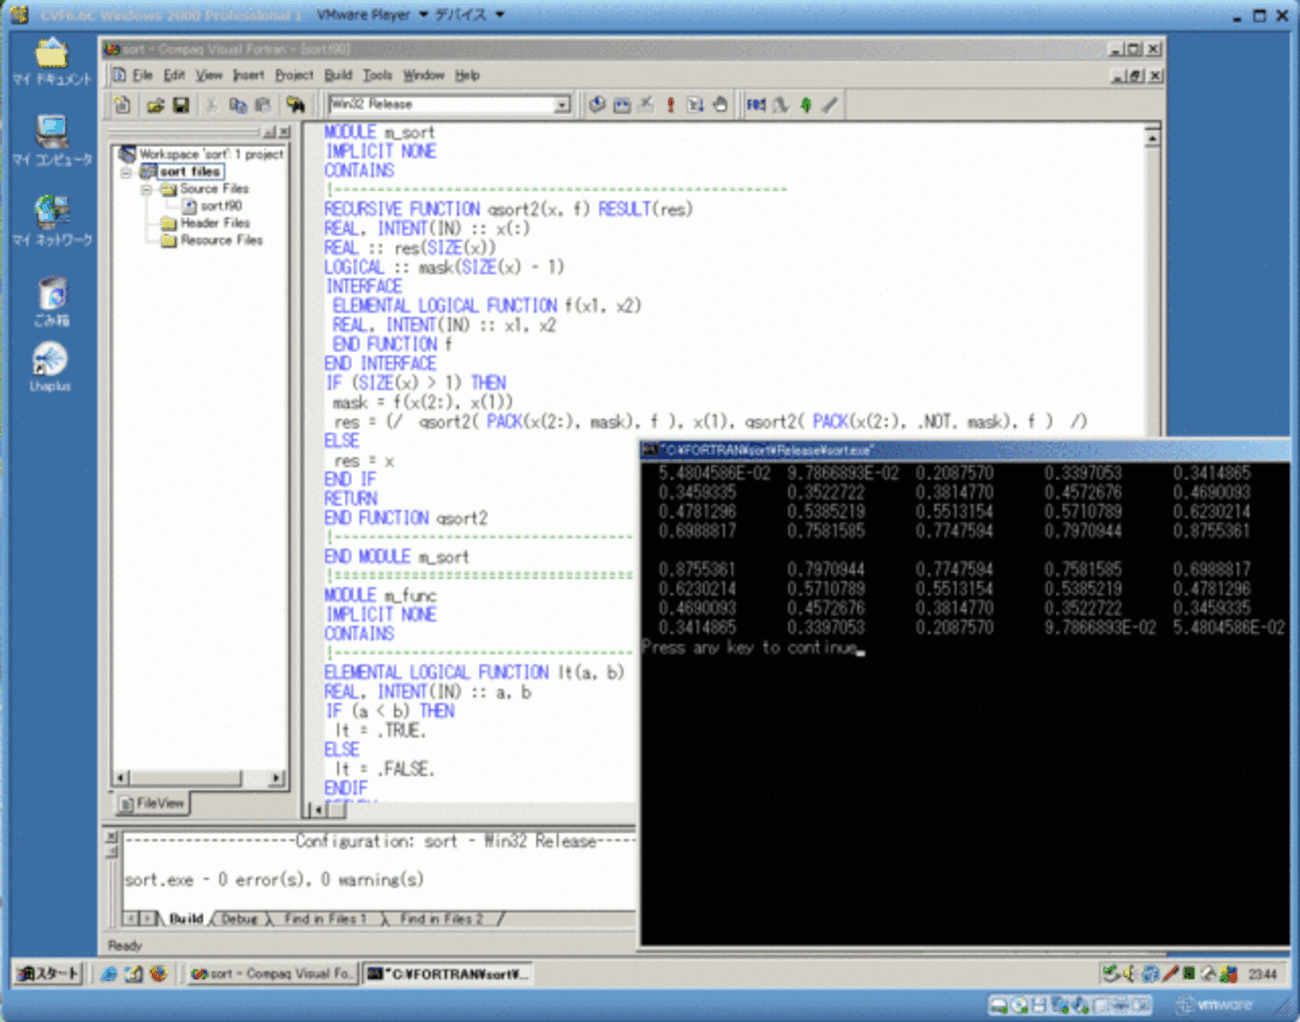Click the green tree toolbar icon

pos(806,104)
